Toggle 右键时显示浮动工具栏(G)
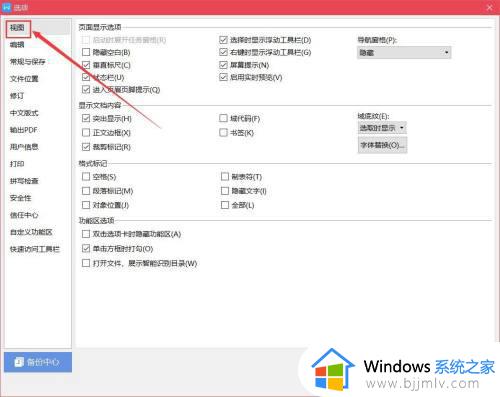Image resolution: width=500 pixels, height=397 pixels. [223, 52]
